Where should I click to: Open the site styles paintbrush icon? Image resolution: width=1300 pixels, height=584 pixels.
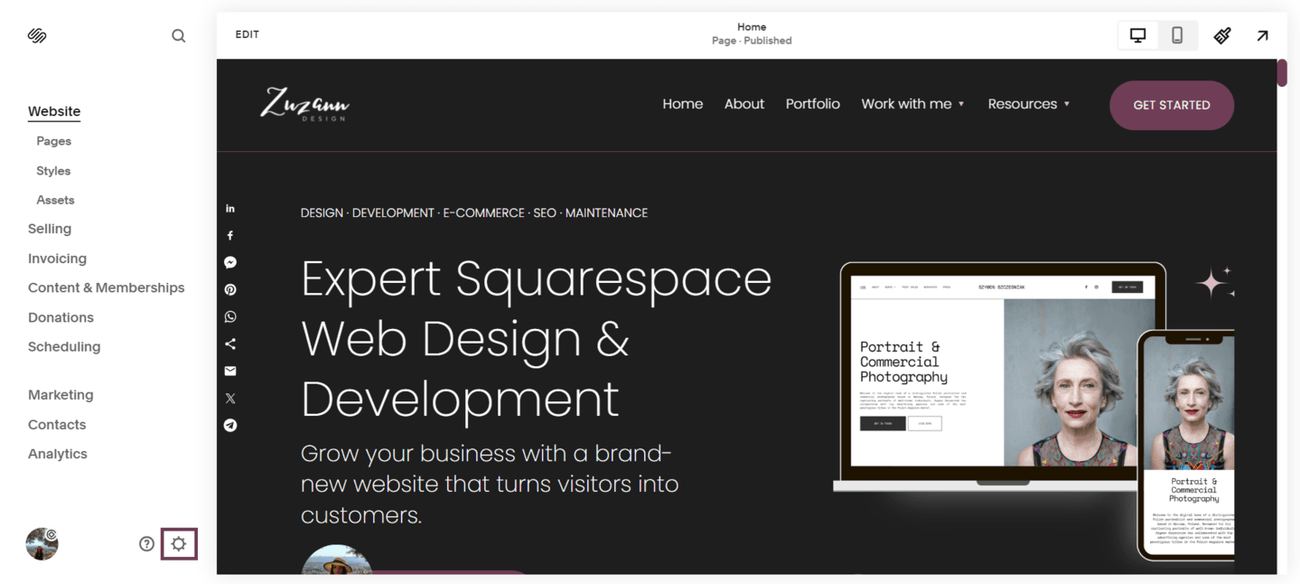click(x=1222, y=36)
